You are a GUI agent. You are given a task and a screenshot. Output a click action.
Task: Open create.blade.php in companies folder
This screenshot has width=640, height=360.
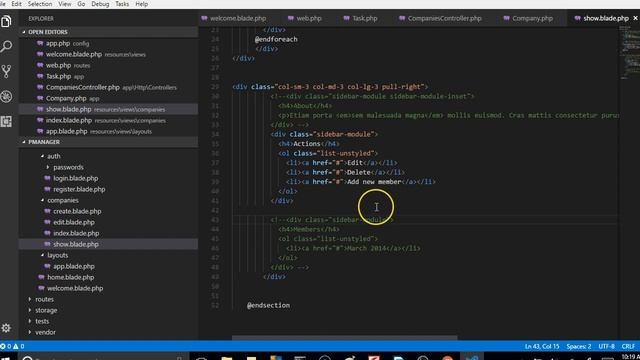[x=109, y=211]
